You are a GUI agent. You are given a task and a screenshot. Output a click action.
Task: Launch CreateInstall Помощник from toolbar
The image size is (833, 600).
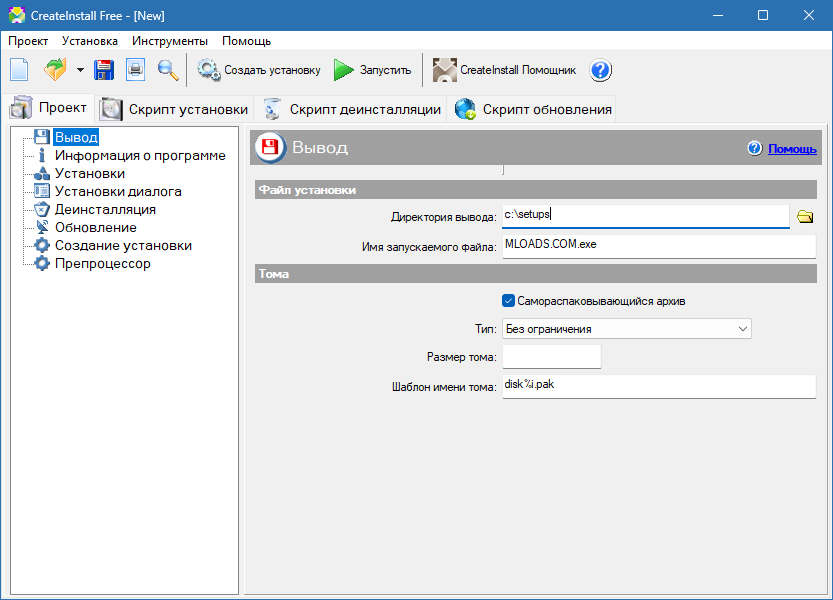pyautogui.click(x=504, y=70)
